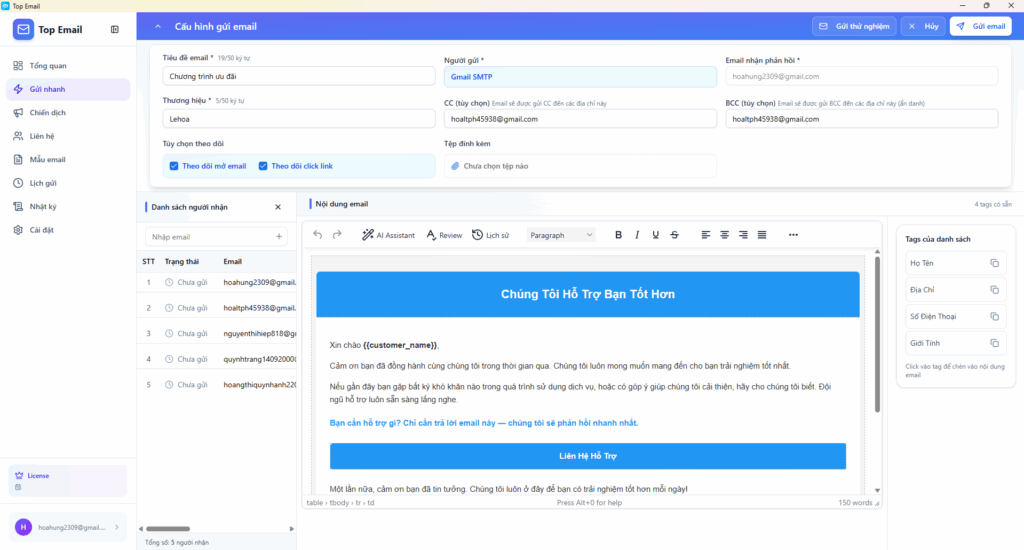Align text left
Image resolution: width=1024 pixels, height=550 pixels.
tap(705, 235)
